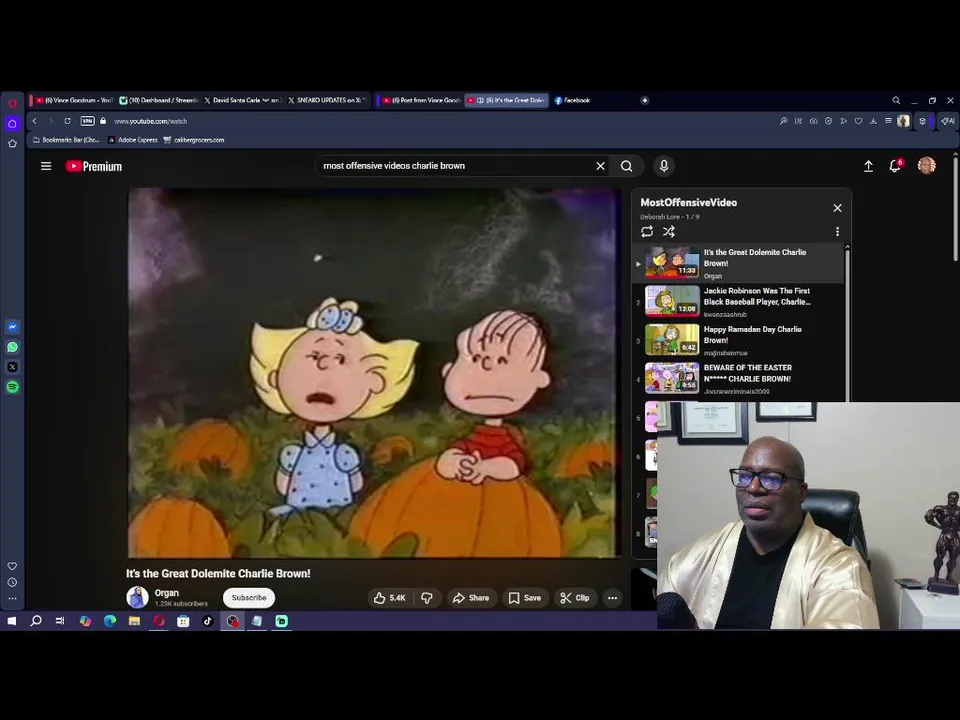The height and width of the screenshot is (720, 960).
Task: Click the video player to pause
Action: click(x=374, y=373)
